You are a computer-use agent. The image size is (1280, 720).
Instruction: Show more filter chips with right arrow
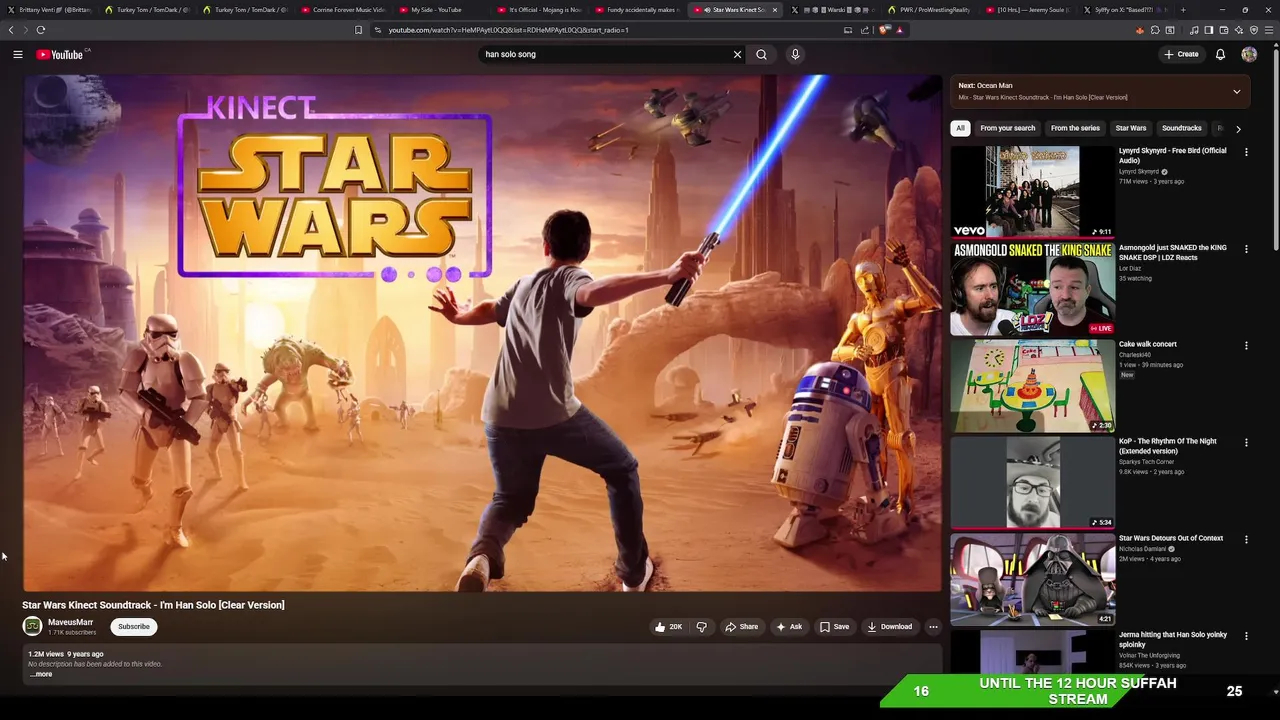[x=1238, y=129]
